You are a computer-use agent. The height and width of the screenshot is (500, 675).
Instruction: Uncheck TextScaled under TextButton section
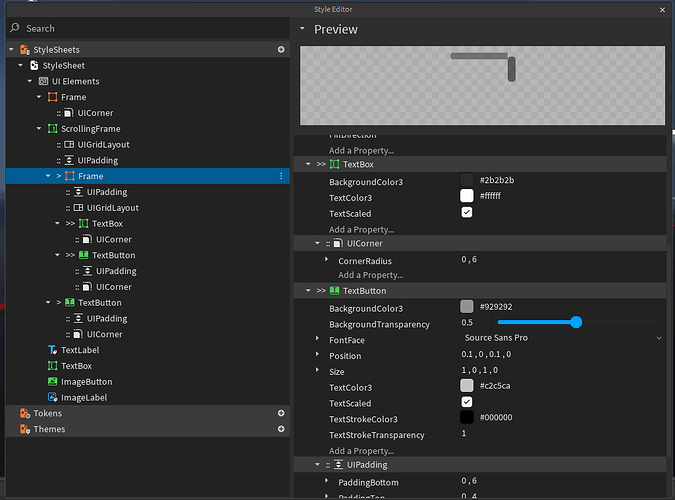(467, 402)
